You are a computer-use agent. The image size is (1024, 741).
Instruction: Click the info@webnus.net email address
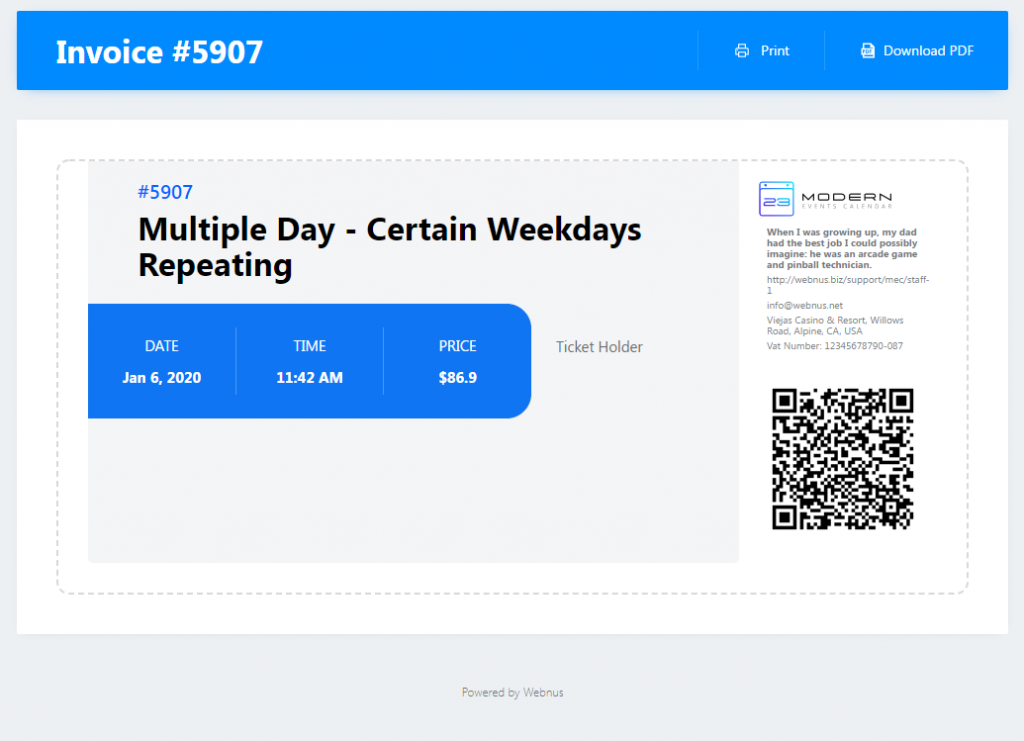click(804, 304)
